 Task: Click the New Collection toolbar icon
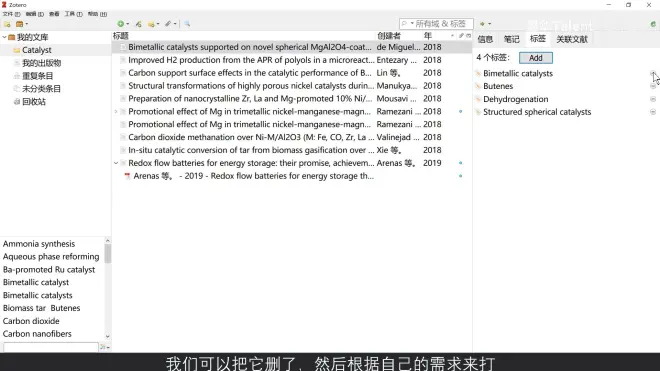[x=7, y=24]
